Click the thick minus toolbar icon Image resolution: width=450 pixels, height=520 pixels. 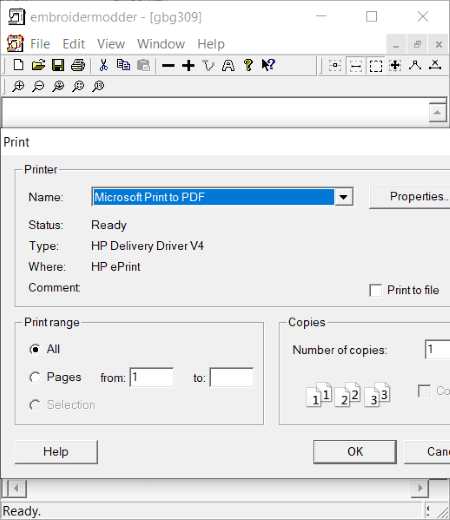click(x=168, y=65)
